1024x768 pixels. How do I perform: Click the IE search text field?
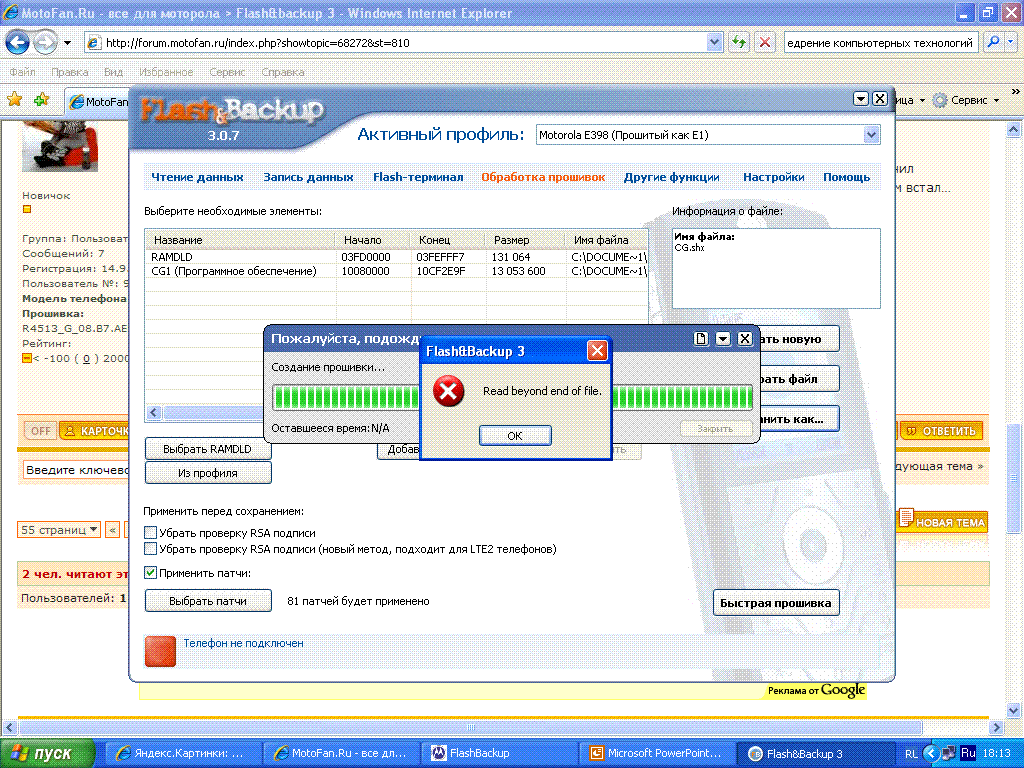(x=880, y=43)
